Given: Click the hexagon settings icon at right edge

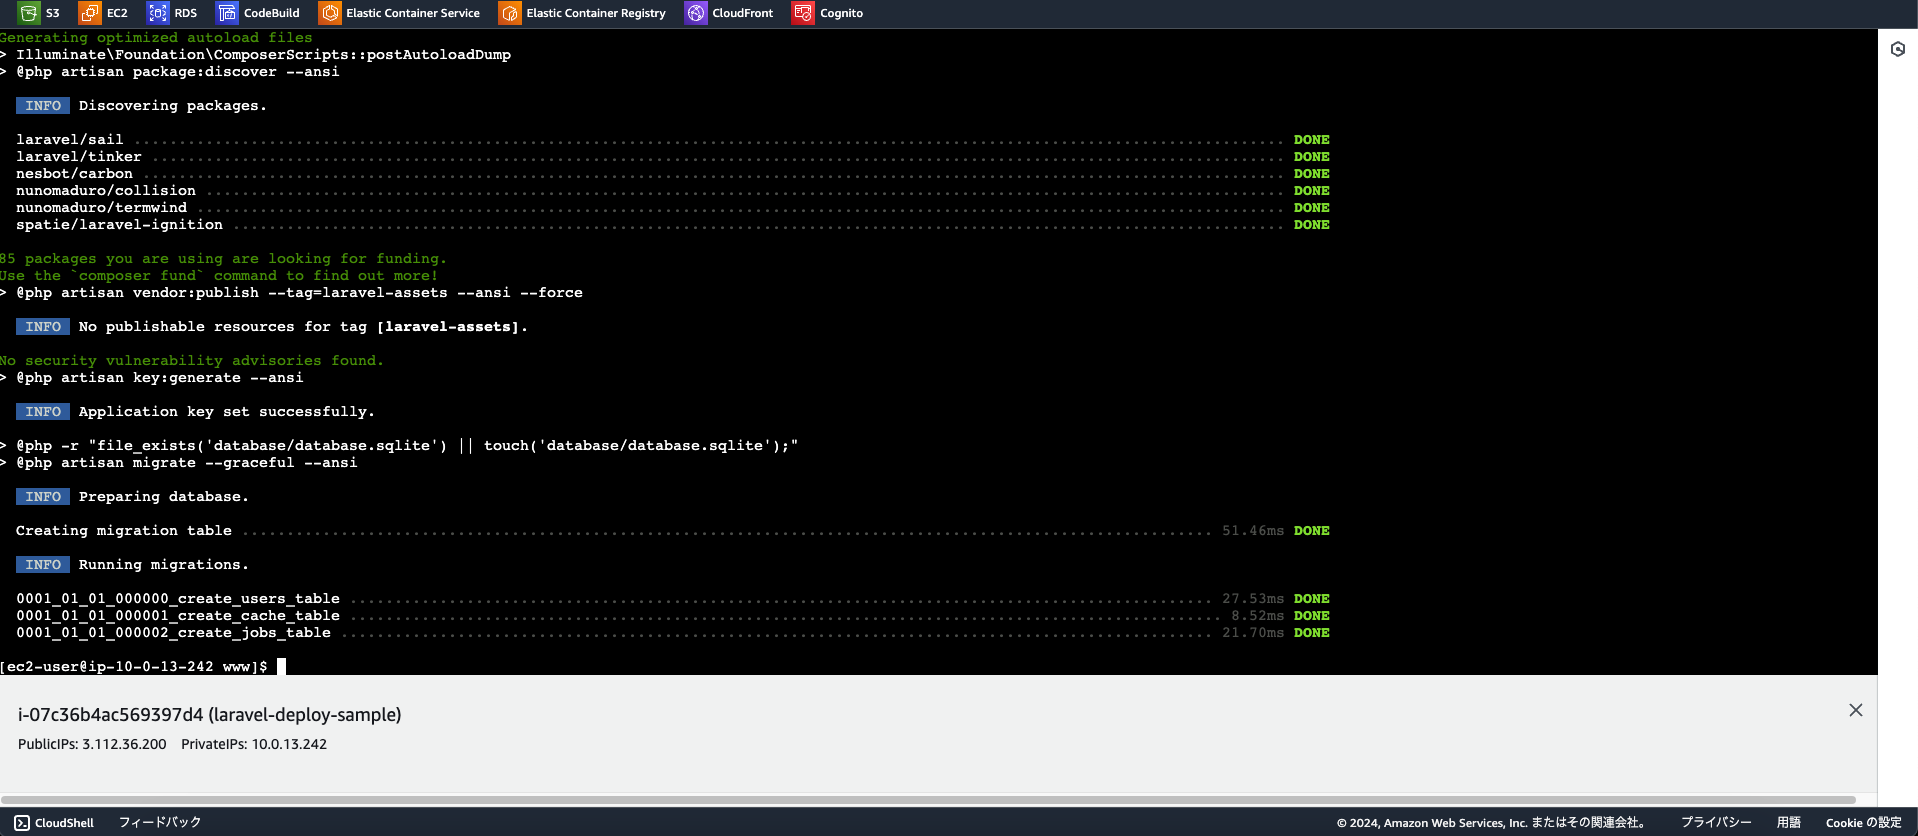Looking at the screenshot, I should pos(1898,49).
